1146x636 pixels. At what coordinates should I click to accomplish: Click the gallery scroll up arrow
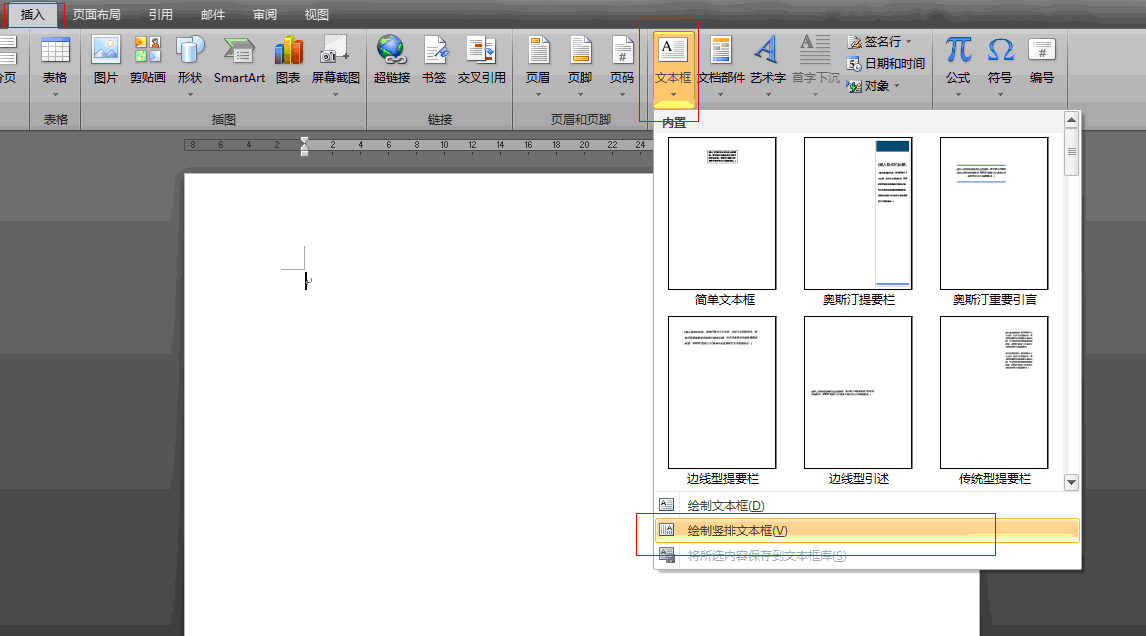point(1071,120)
